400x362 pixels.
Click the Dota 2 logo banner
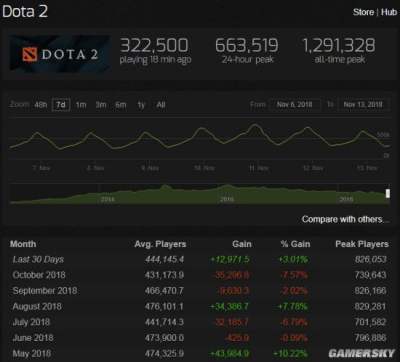(x=60, y=53)
